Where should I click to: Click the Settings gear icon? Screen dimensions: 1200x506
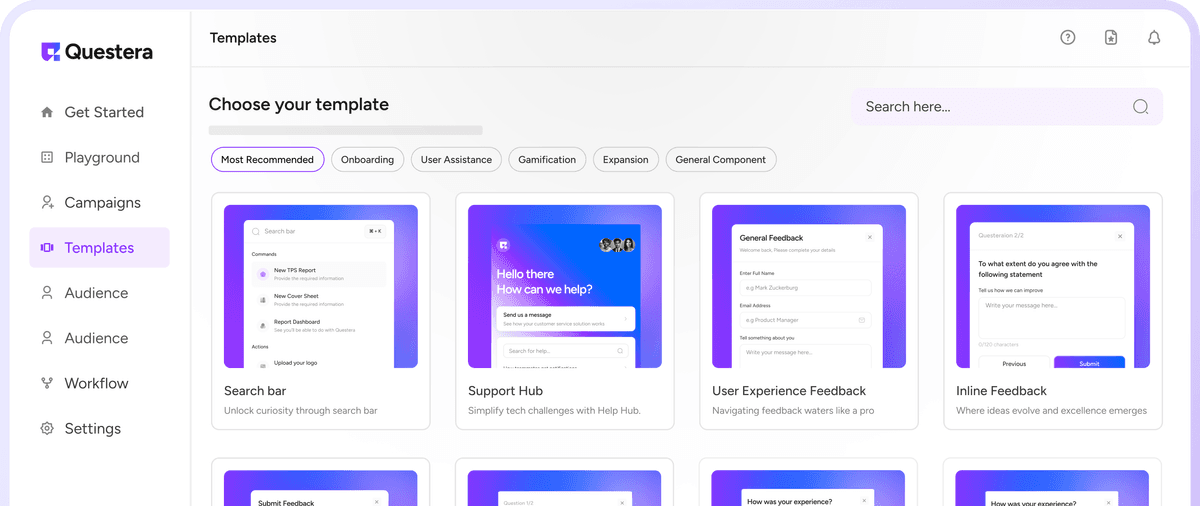tap(47, 428)
